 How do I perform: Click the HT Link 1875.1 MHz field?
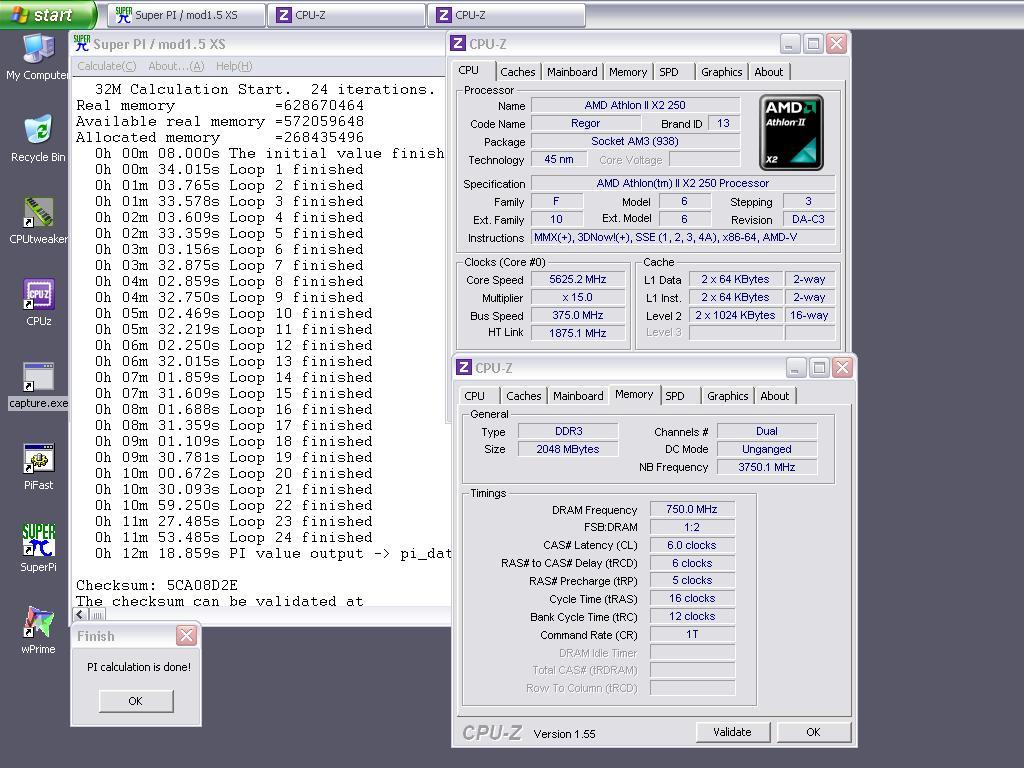[578, 333]
